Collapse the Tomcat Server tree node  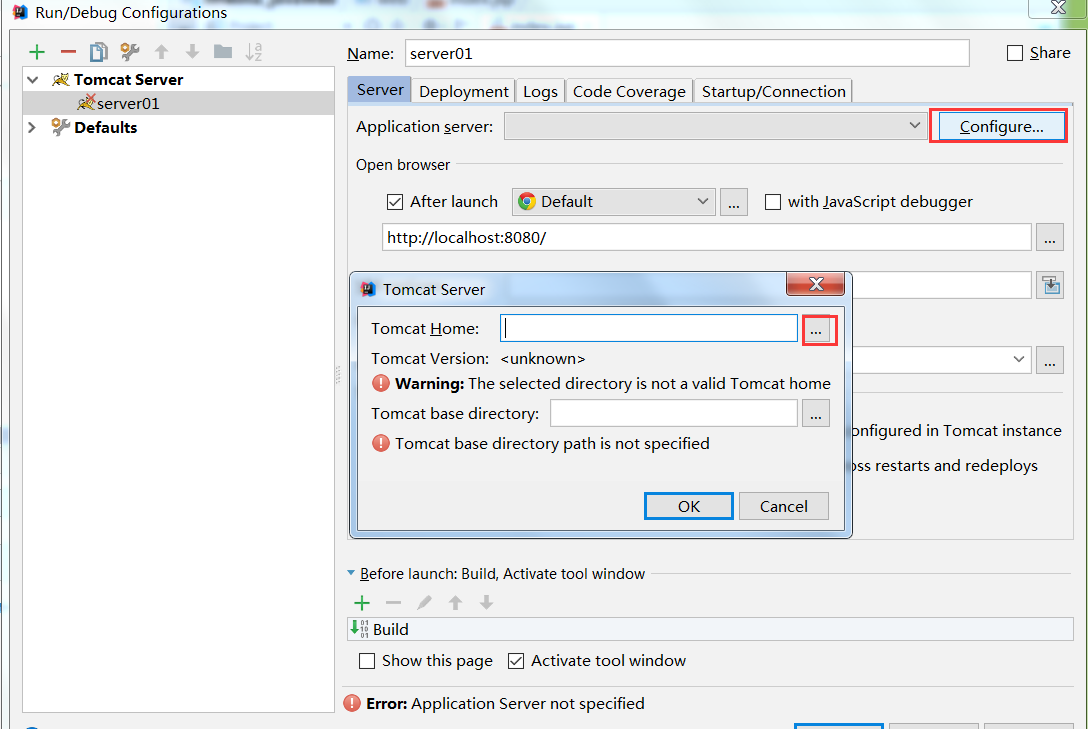pyautogui.click(x=33, y=80)
